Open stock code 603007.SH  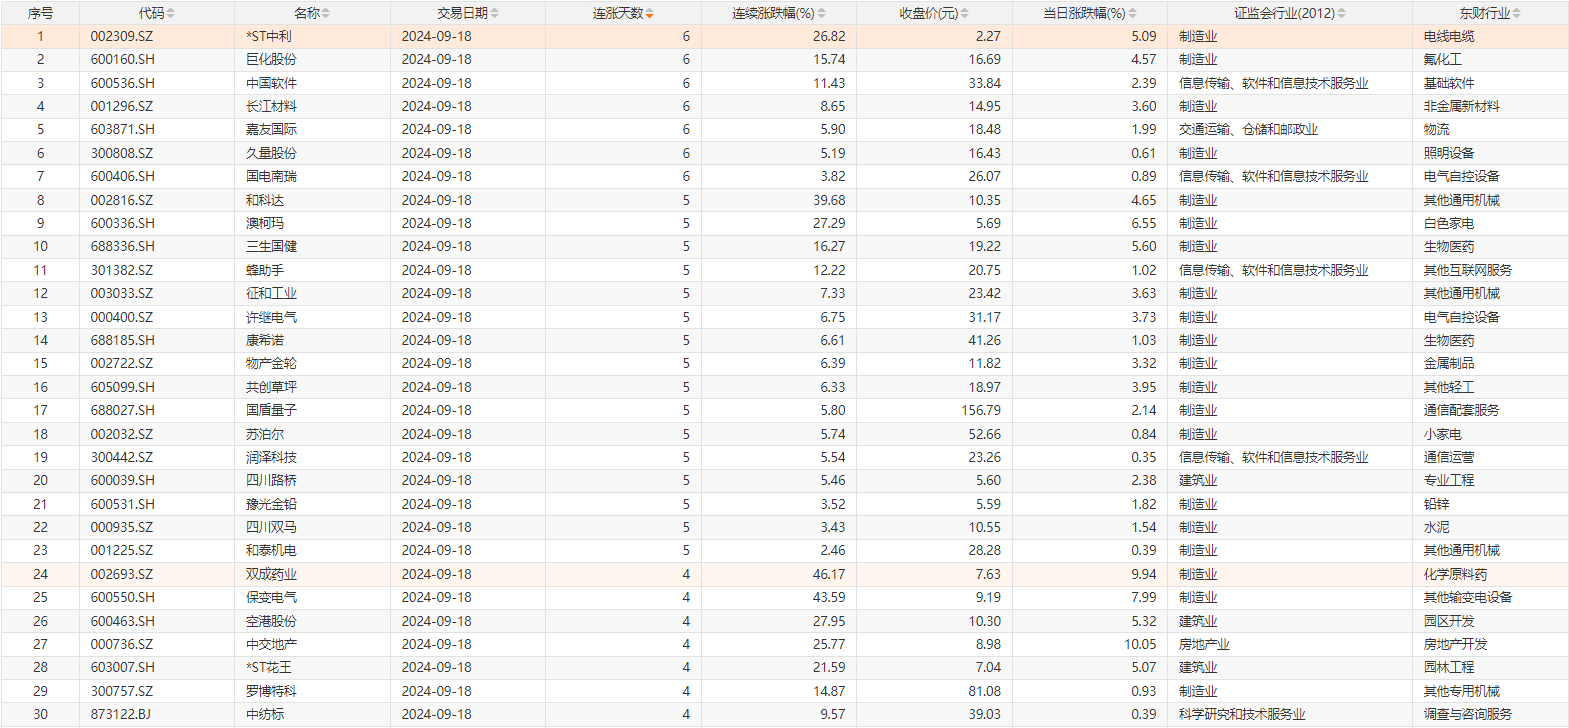coord(123,667)
